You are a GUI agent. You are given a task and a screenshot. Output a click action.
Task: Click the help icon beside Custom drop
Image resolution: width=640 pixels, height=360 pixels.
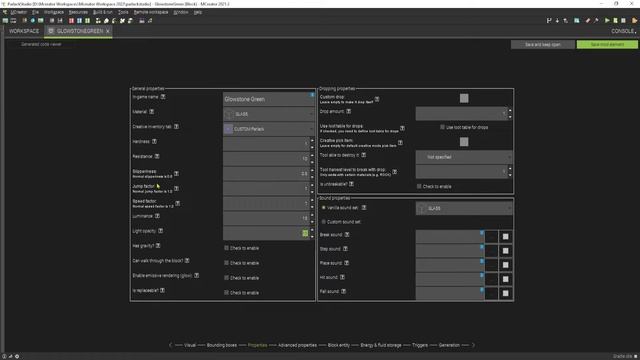point(377,99)
